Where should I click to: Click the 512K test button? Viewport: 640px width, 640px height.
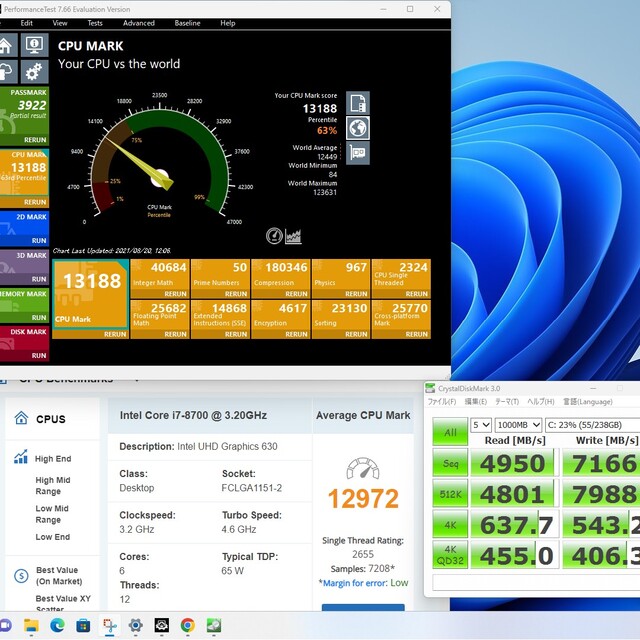(450, 494)
